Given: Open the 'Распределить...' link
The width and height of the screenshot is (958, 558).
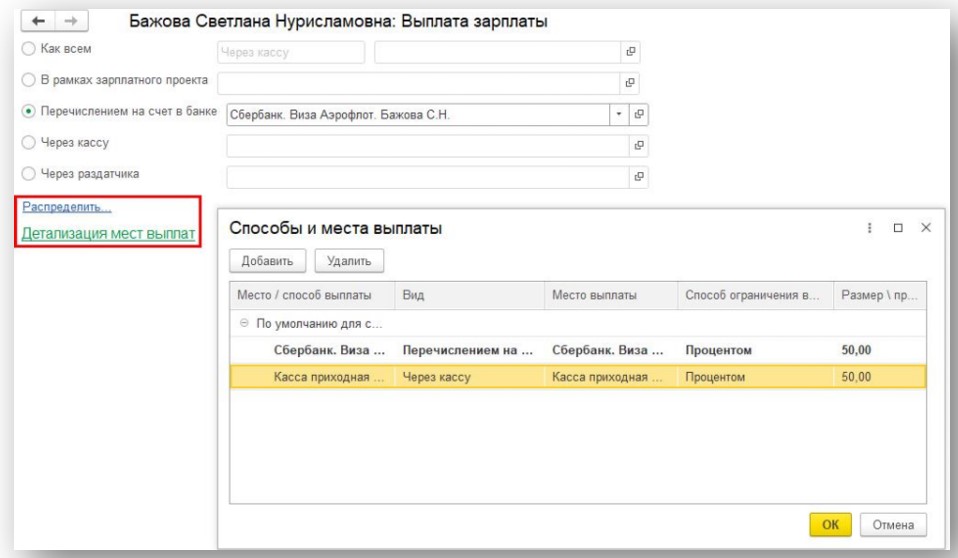Looking at the screenshot, I should [x=67, y=208].
